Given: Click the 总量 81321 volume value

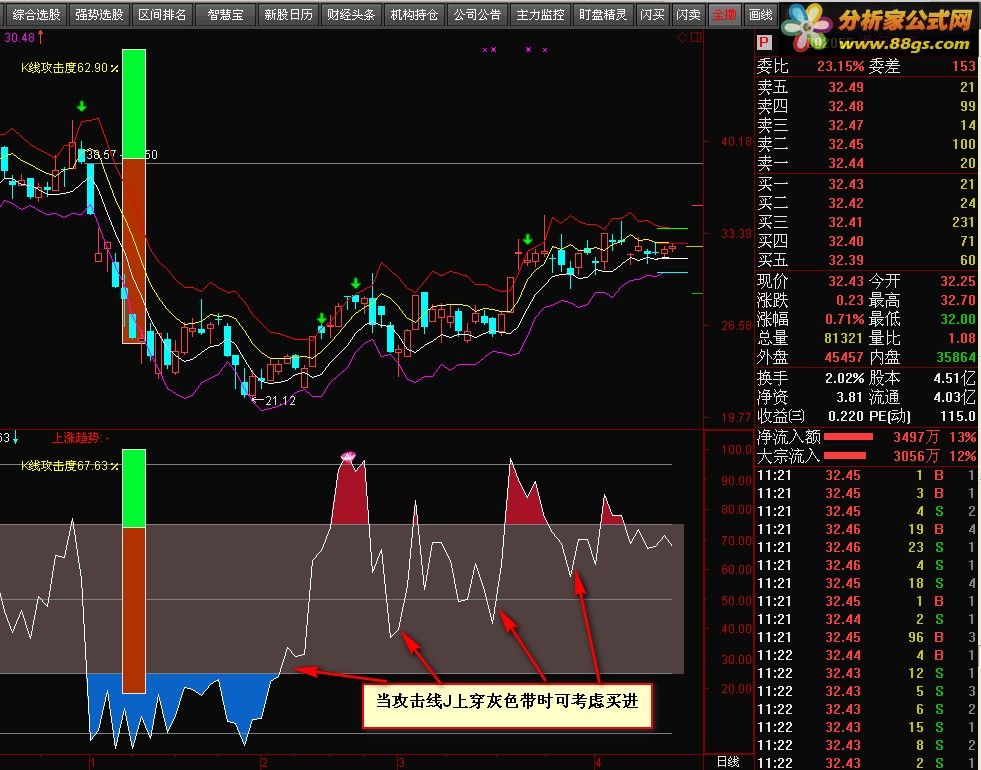Looking at the screenshot, I should coord(843,338).
